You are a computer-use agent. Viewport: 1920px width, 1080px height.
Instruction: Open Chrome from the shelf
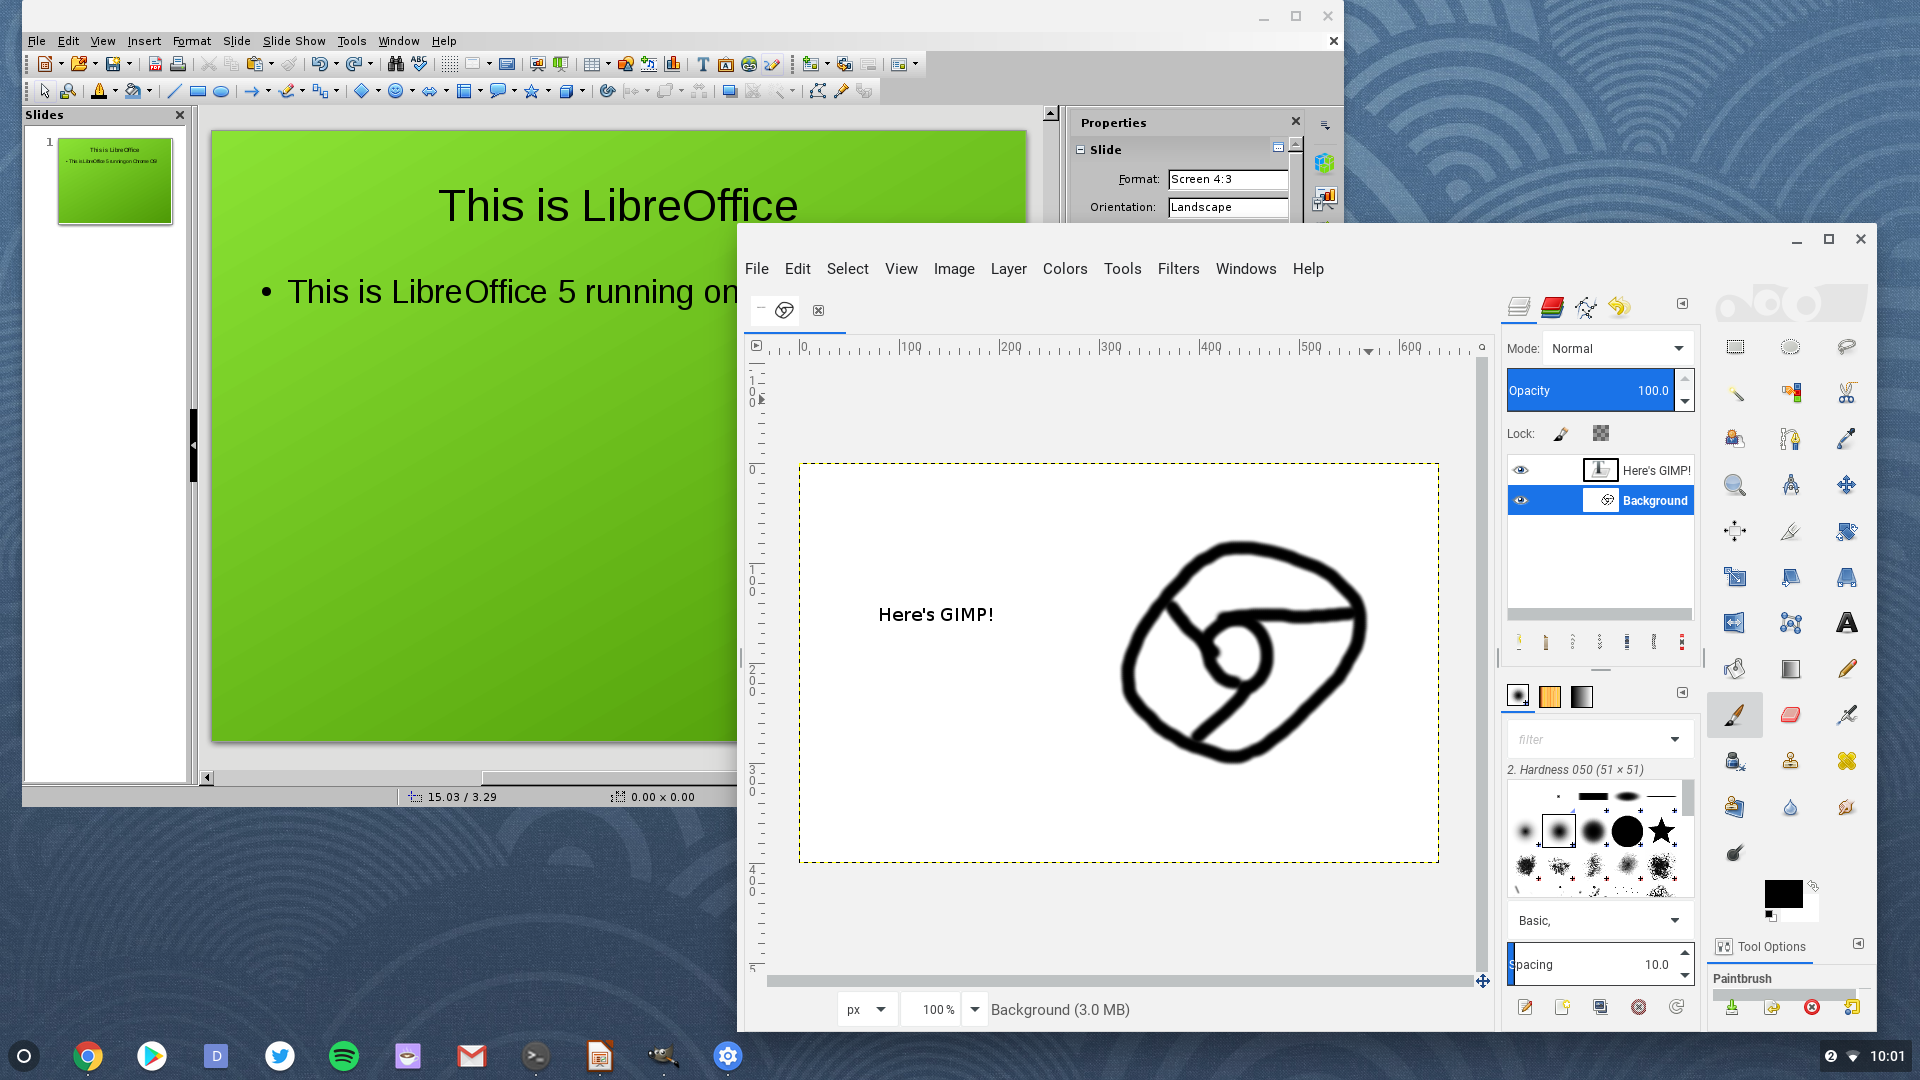88,1056
